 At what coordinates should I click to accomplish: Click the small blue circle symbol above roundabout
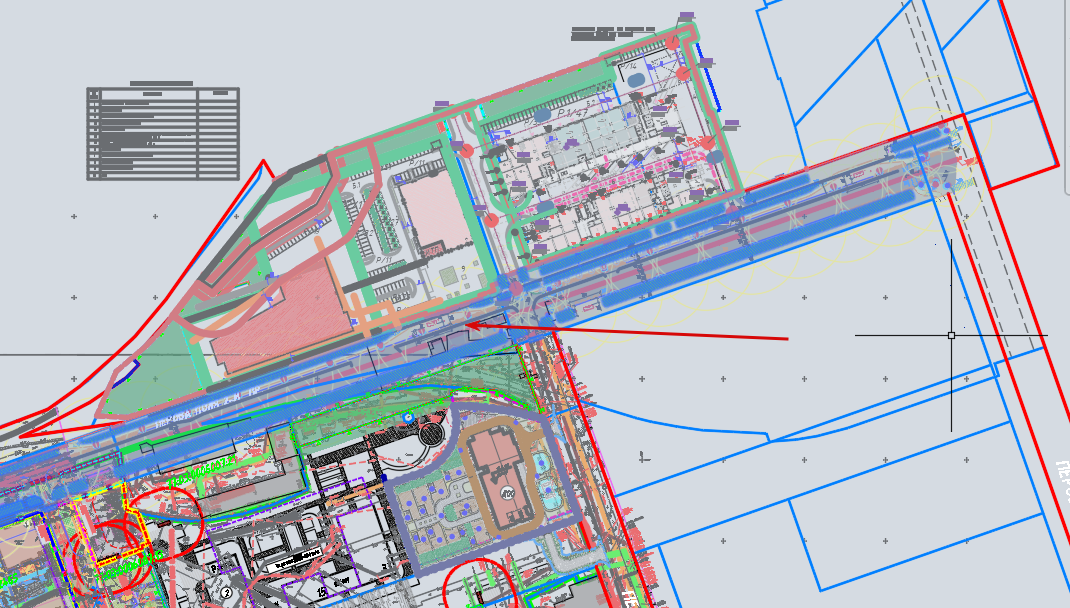(x=408, y=418)
